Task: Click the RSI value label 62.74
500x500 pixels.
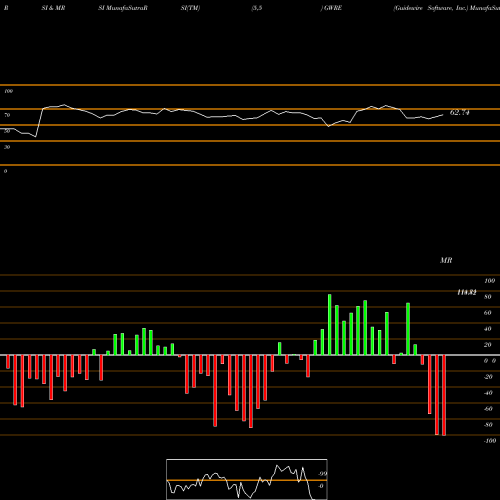Action: 459,113
